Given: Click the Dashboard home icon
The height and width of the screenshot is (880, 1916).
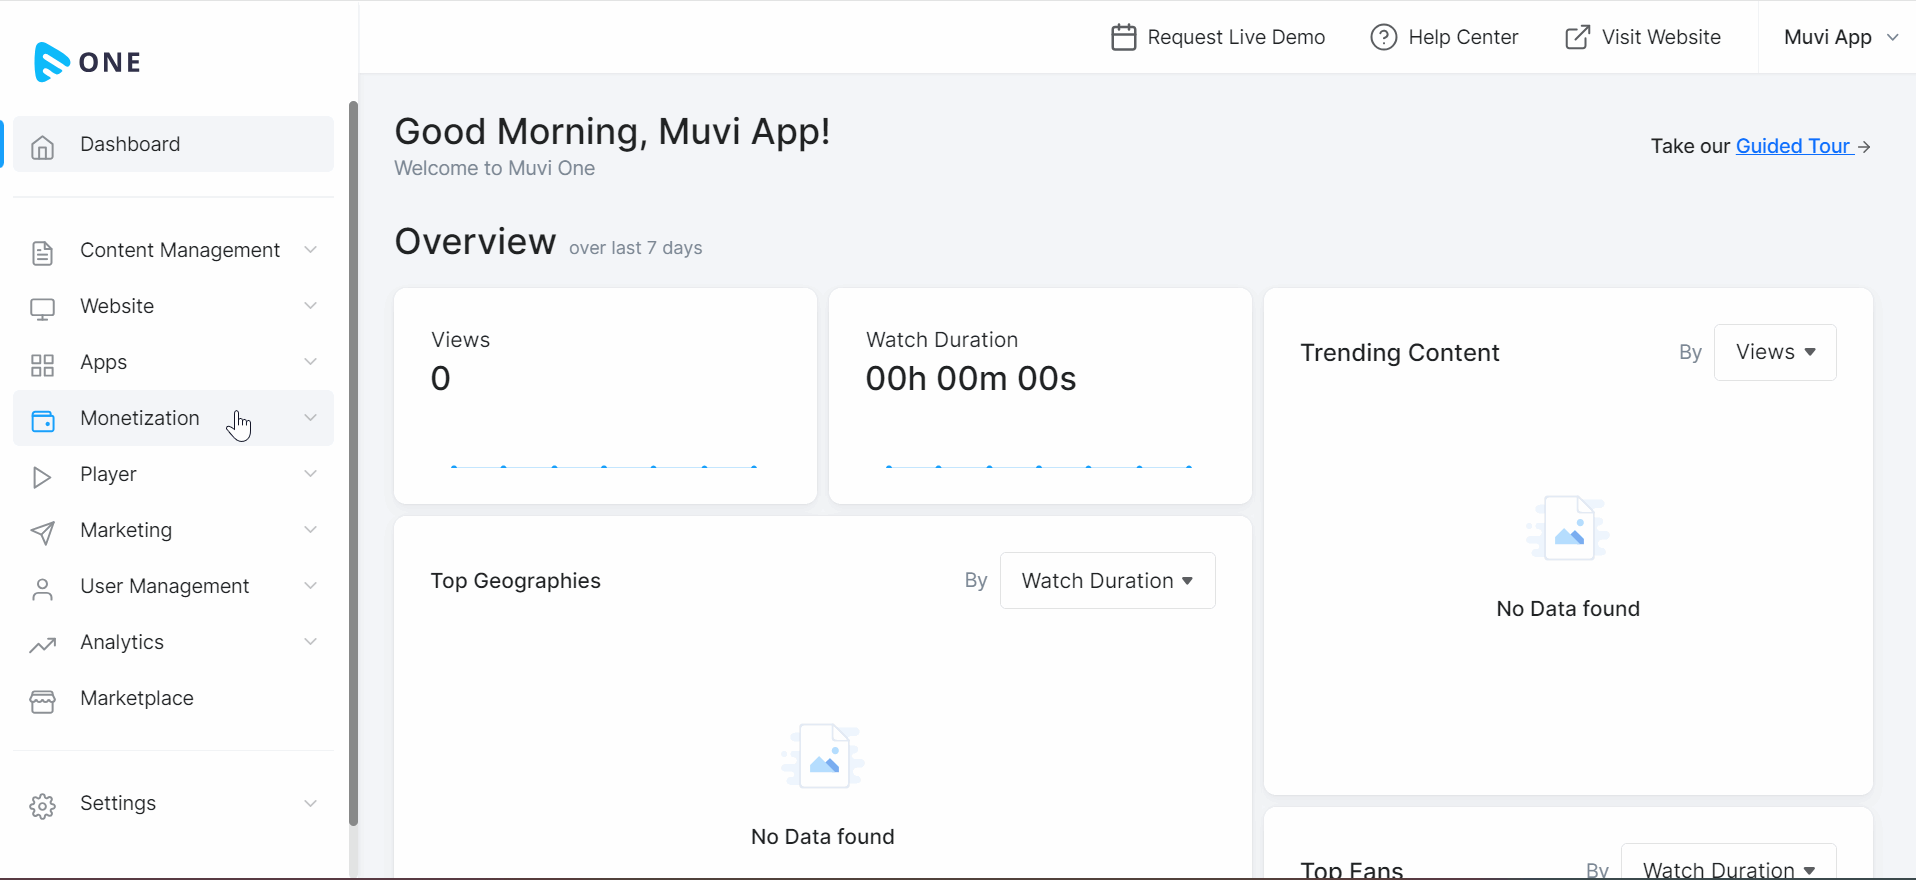Looking at the screenshot, I should pyautogui.click(x=42, y=147).
